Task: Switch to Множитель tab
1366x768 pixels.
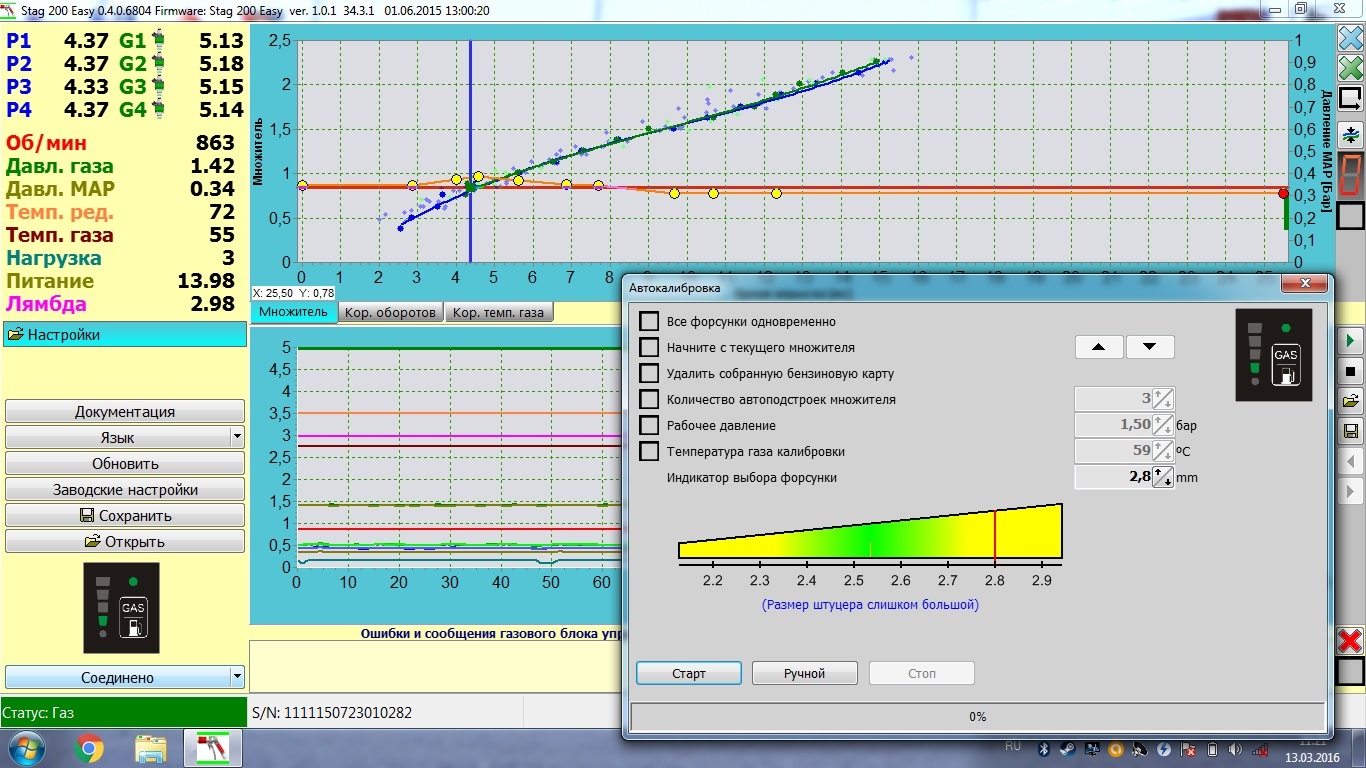Action: click(x=294, y=312)
